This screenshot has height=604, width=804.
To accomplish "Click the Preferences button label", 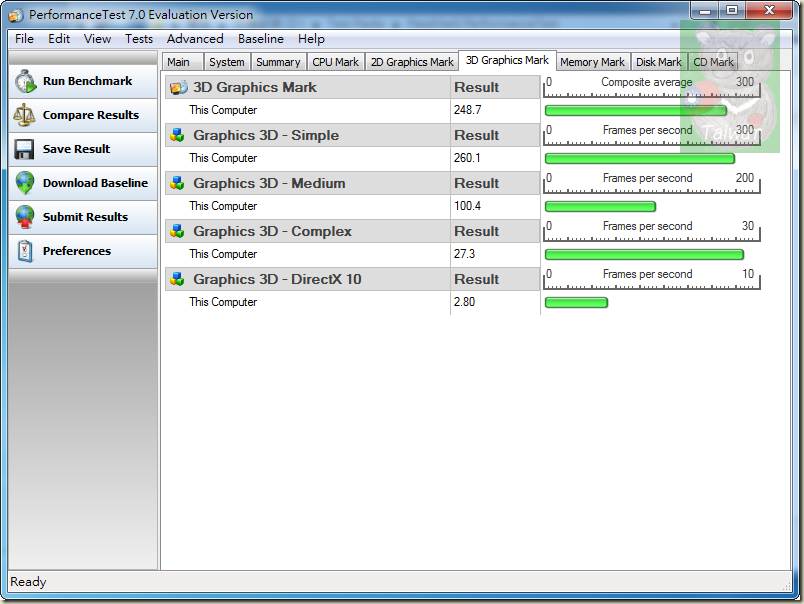I will click(77, 251).
